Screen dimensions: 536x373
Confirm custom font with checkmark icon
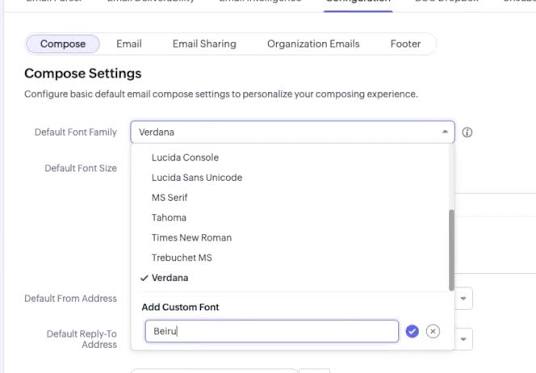tap(412, 331)
